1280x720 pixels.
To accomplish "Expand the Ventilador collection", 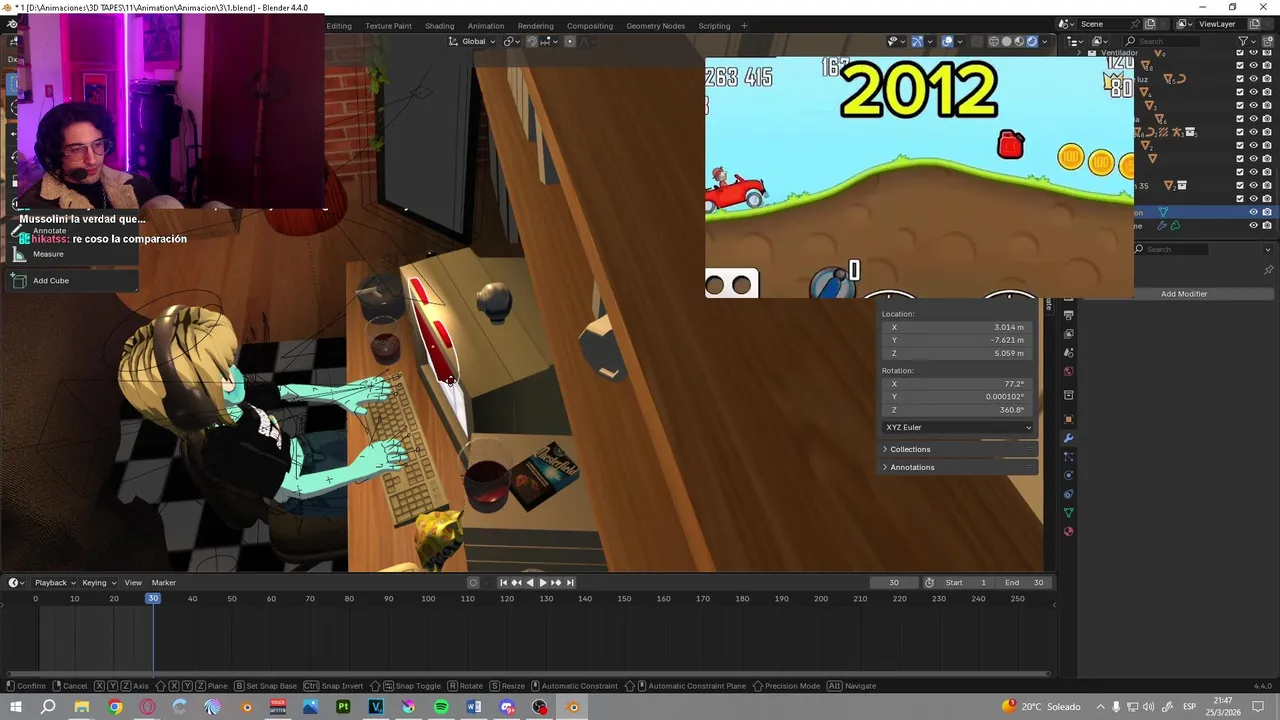I will (x=1079, y=53).
